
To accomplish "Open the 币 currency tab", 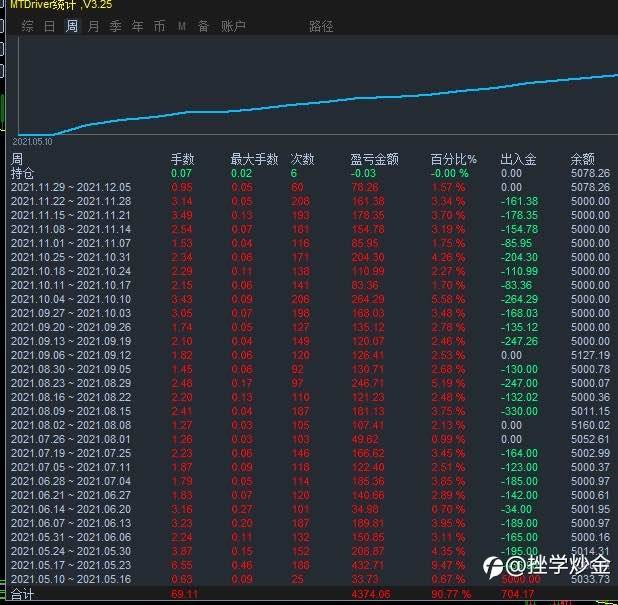I will [x=159, y=26].
